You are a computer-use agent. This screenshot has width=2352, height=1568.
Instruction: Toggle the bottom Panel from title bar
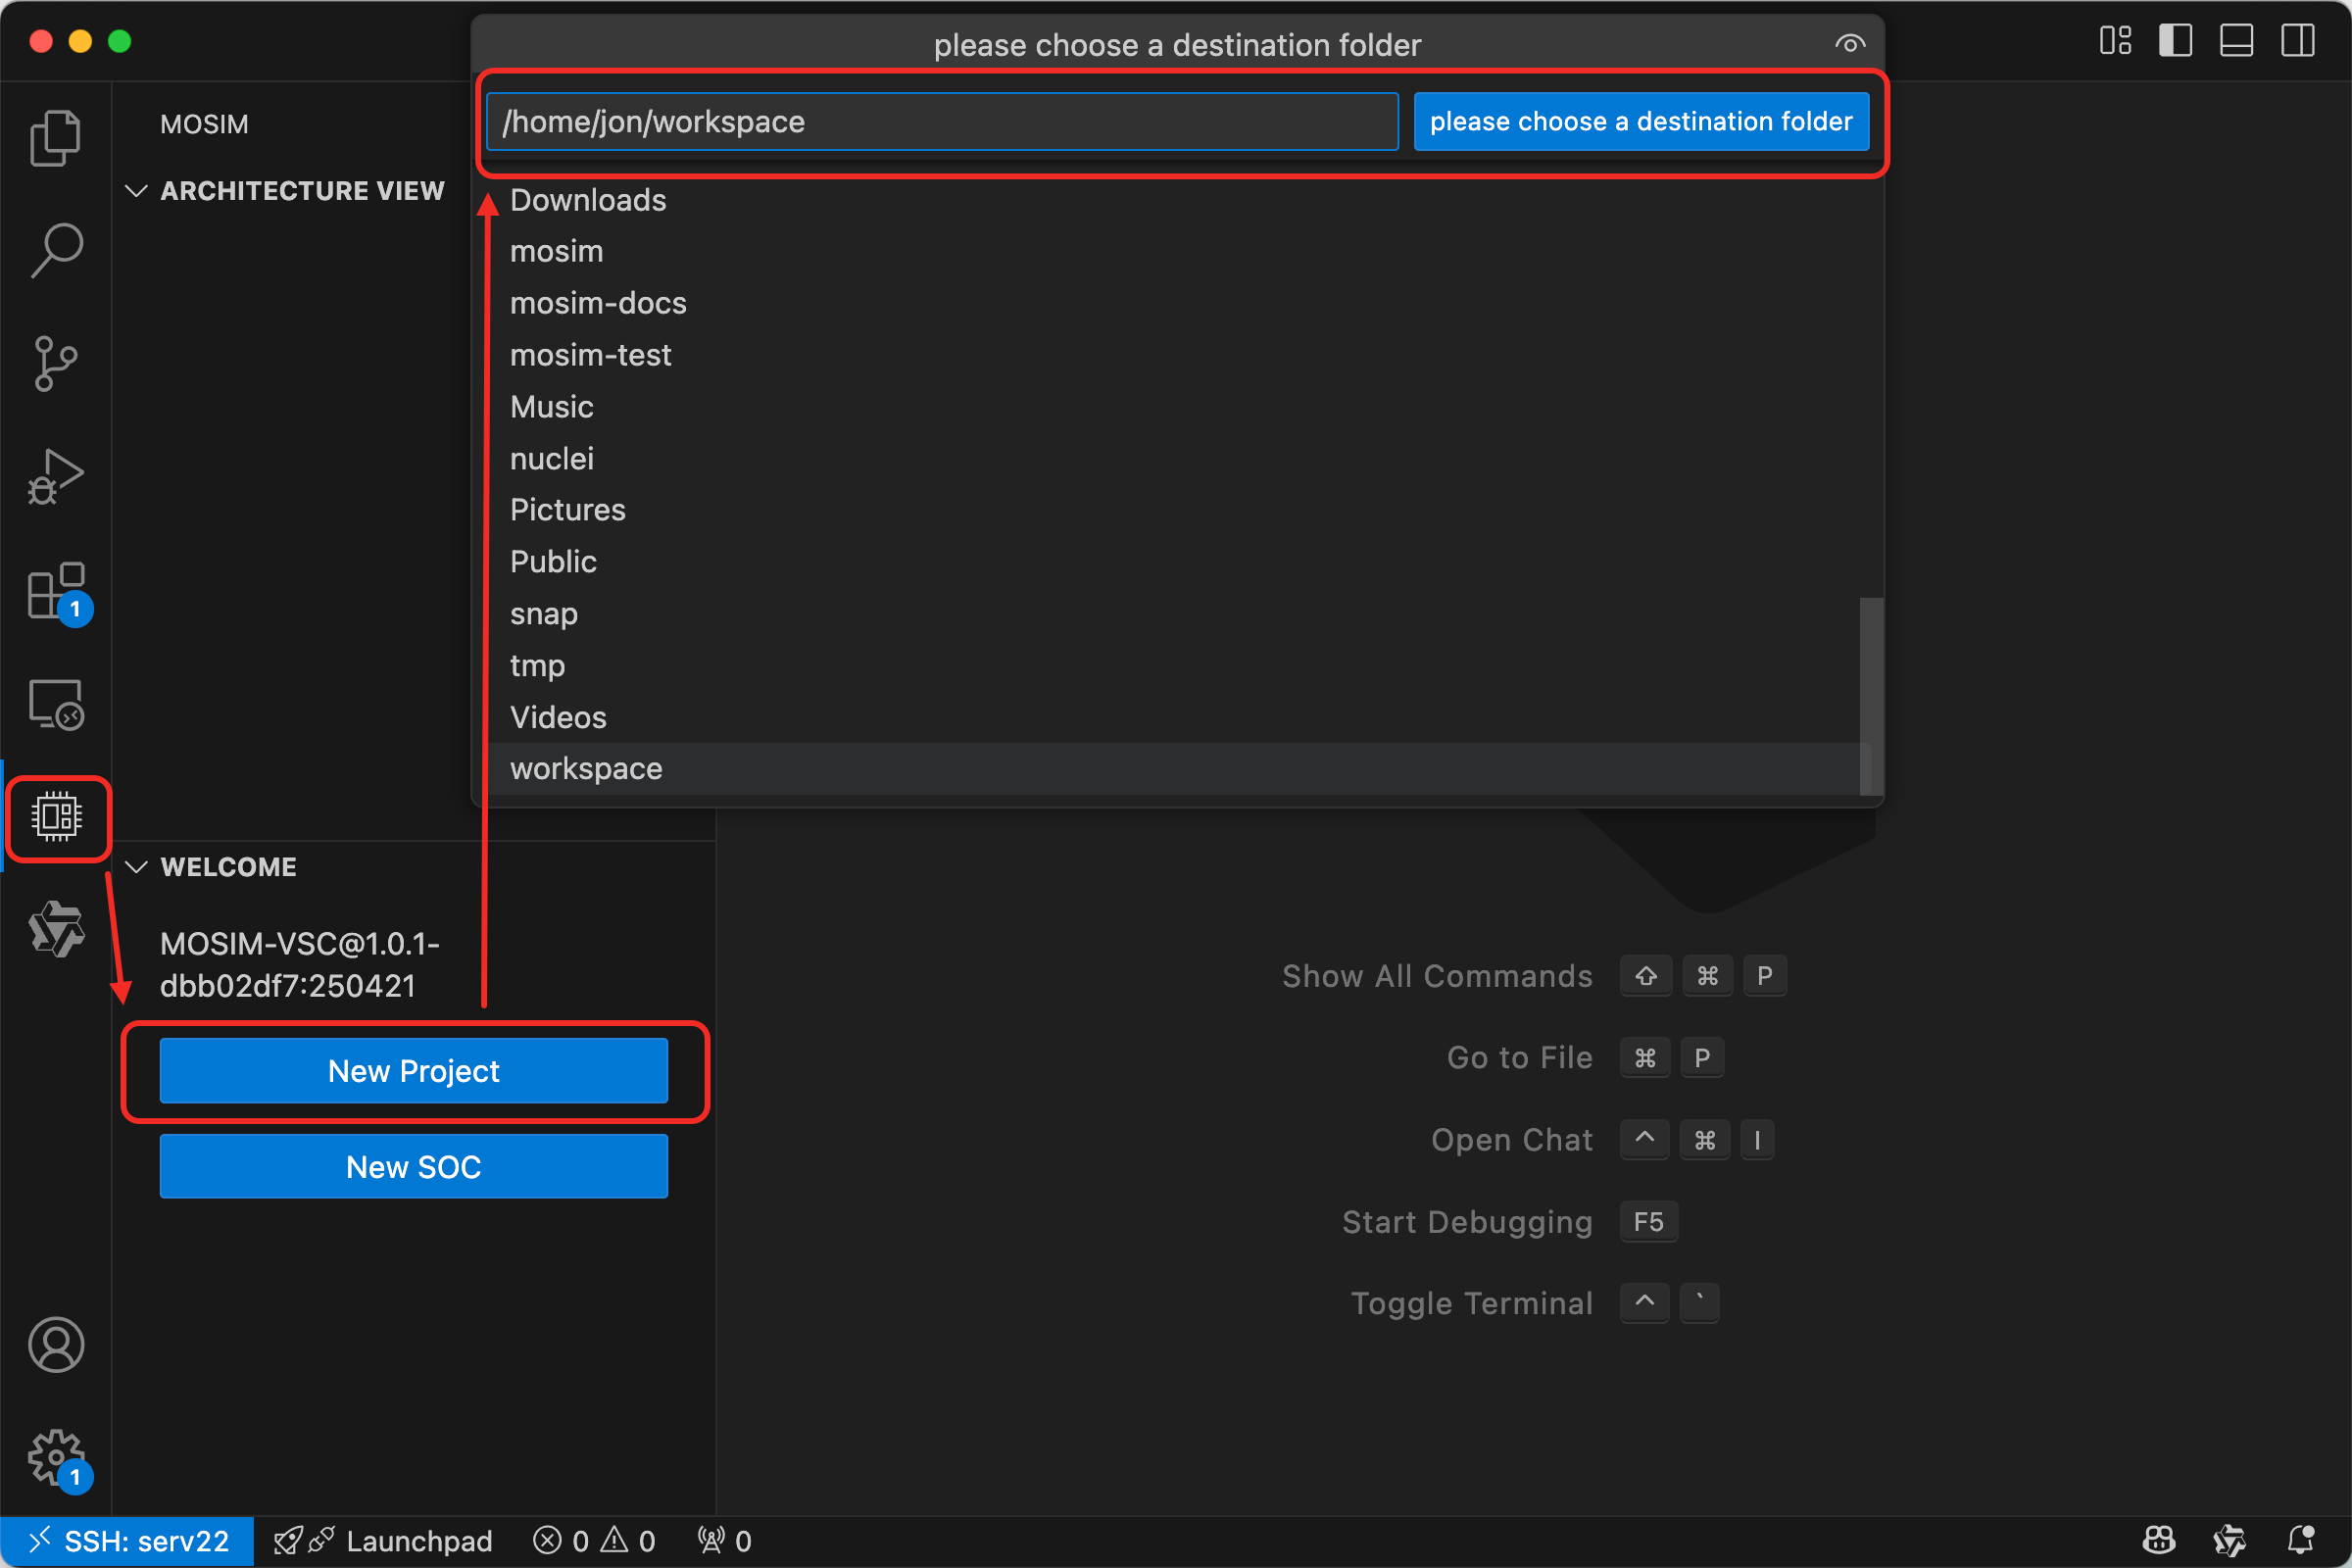point(2236,41)
